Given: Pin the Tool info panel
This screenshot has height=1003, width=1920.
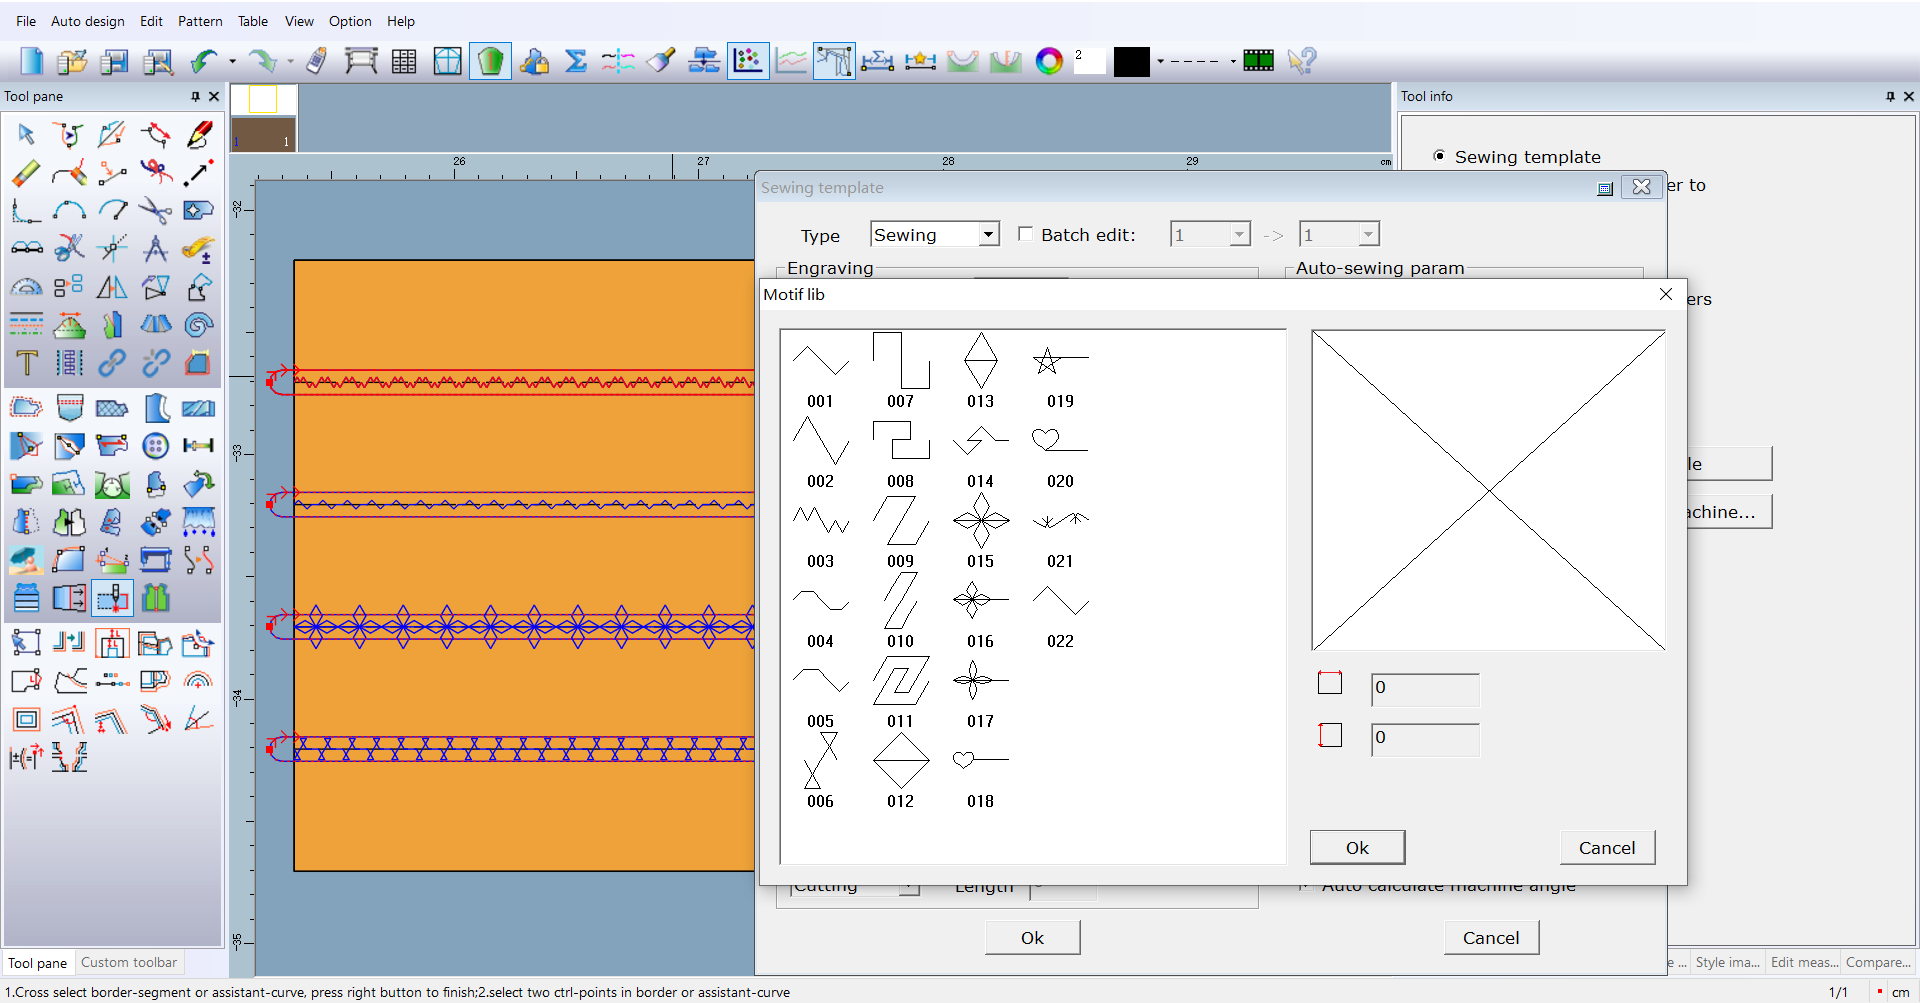Looking at the screenshot, I should 1890,96.
